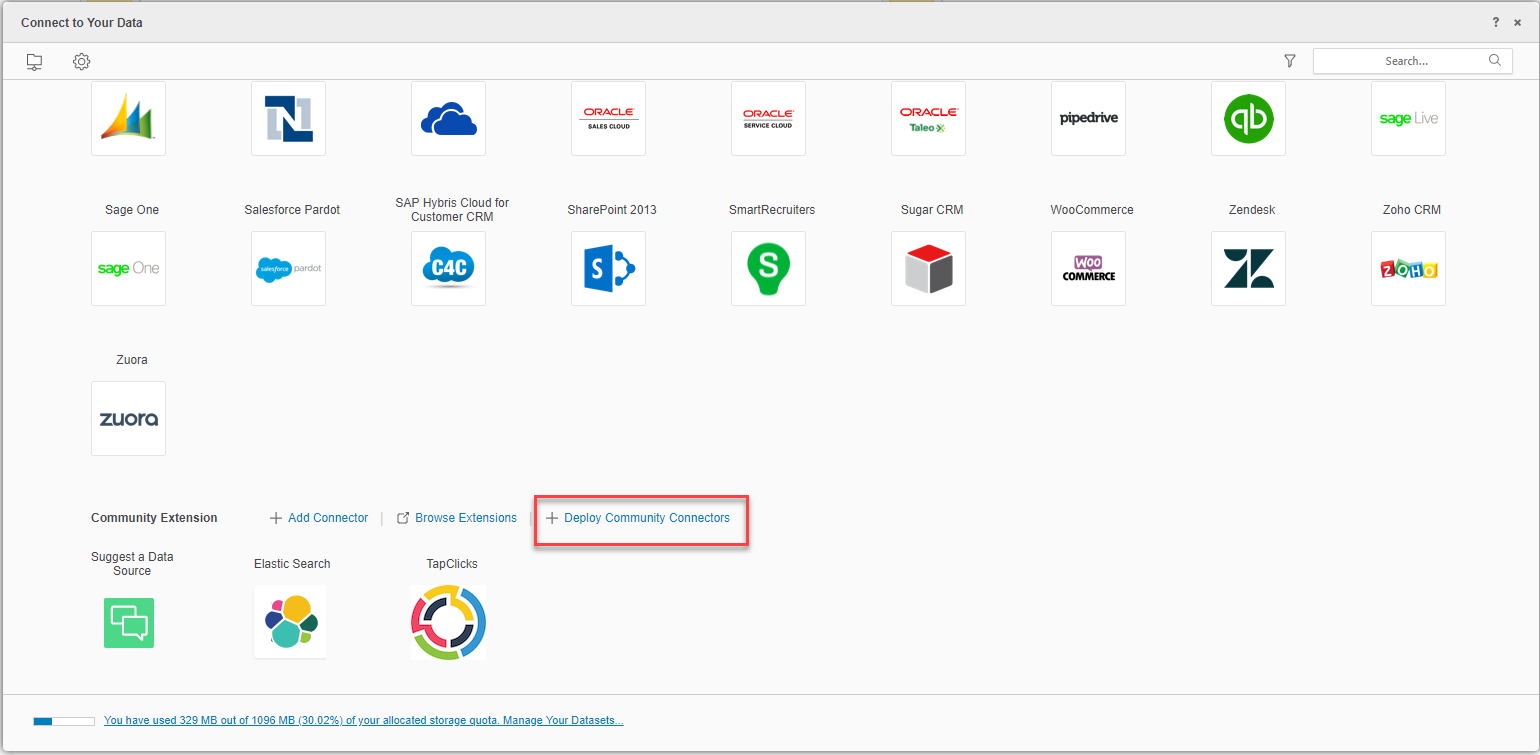Select the Oracle Service Cloud connector
1540x755 pixels.
click(768, 118)
